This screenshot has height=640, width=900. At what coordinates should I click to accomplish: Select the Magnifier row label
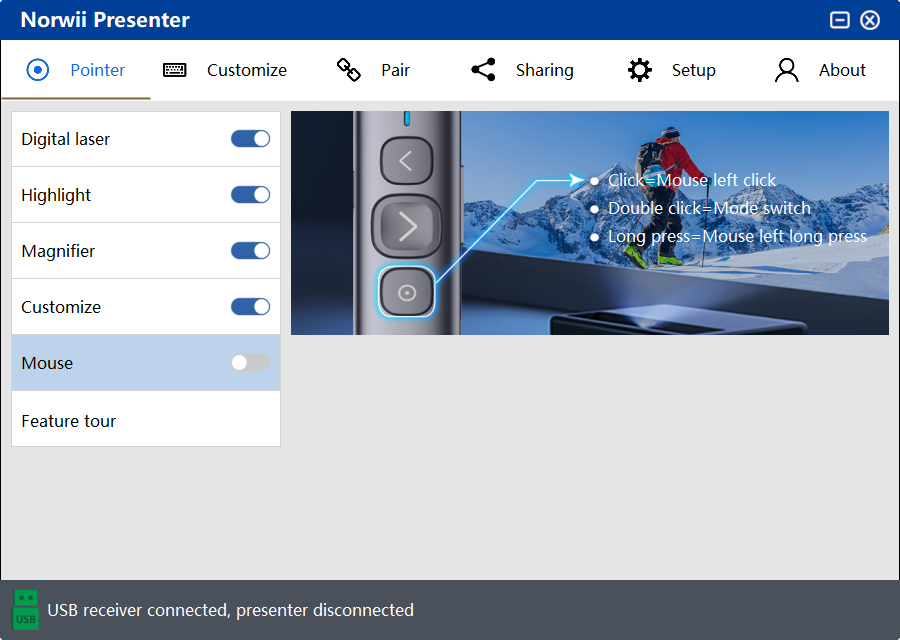click(x=58, y=251)
